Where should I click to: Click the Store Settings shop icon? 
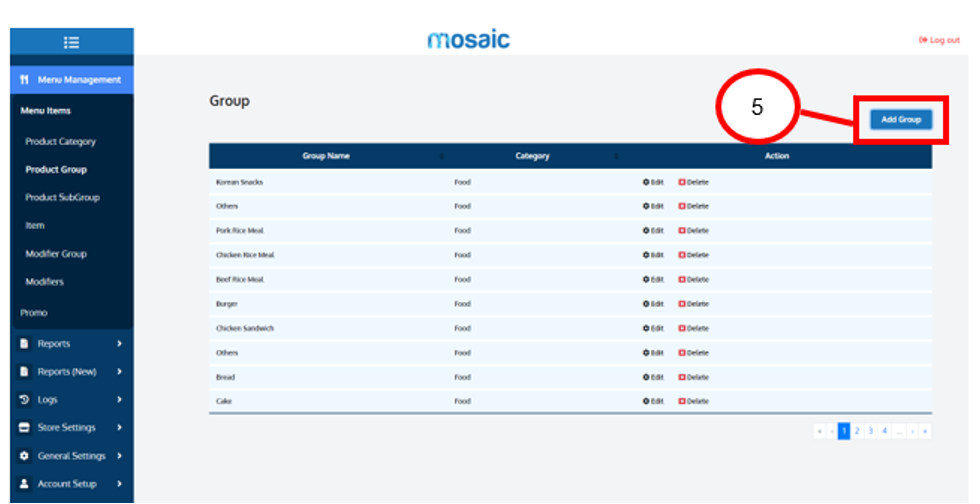pos(25,428)
